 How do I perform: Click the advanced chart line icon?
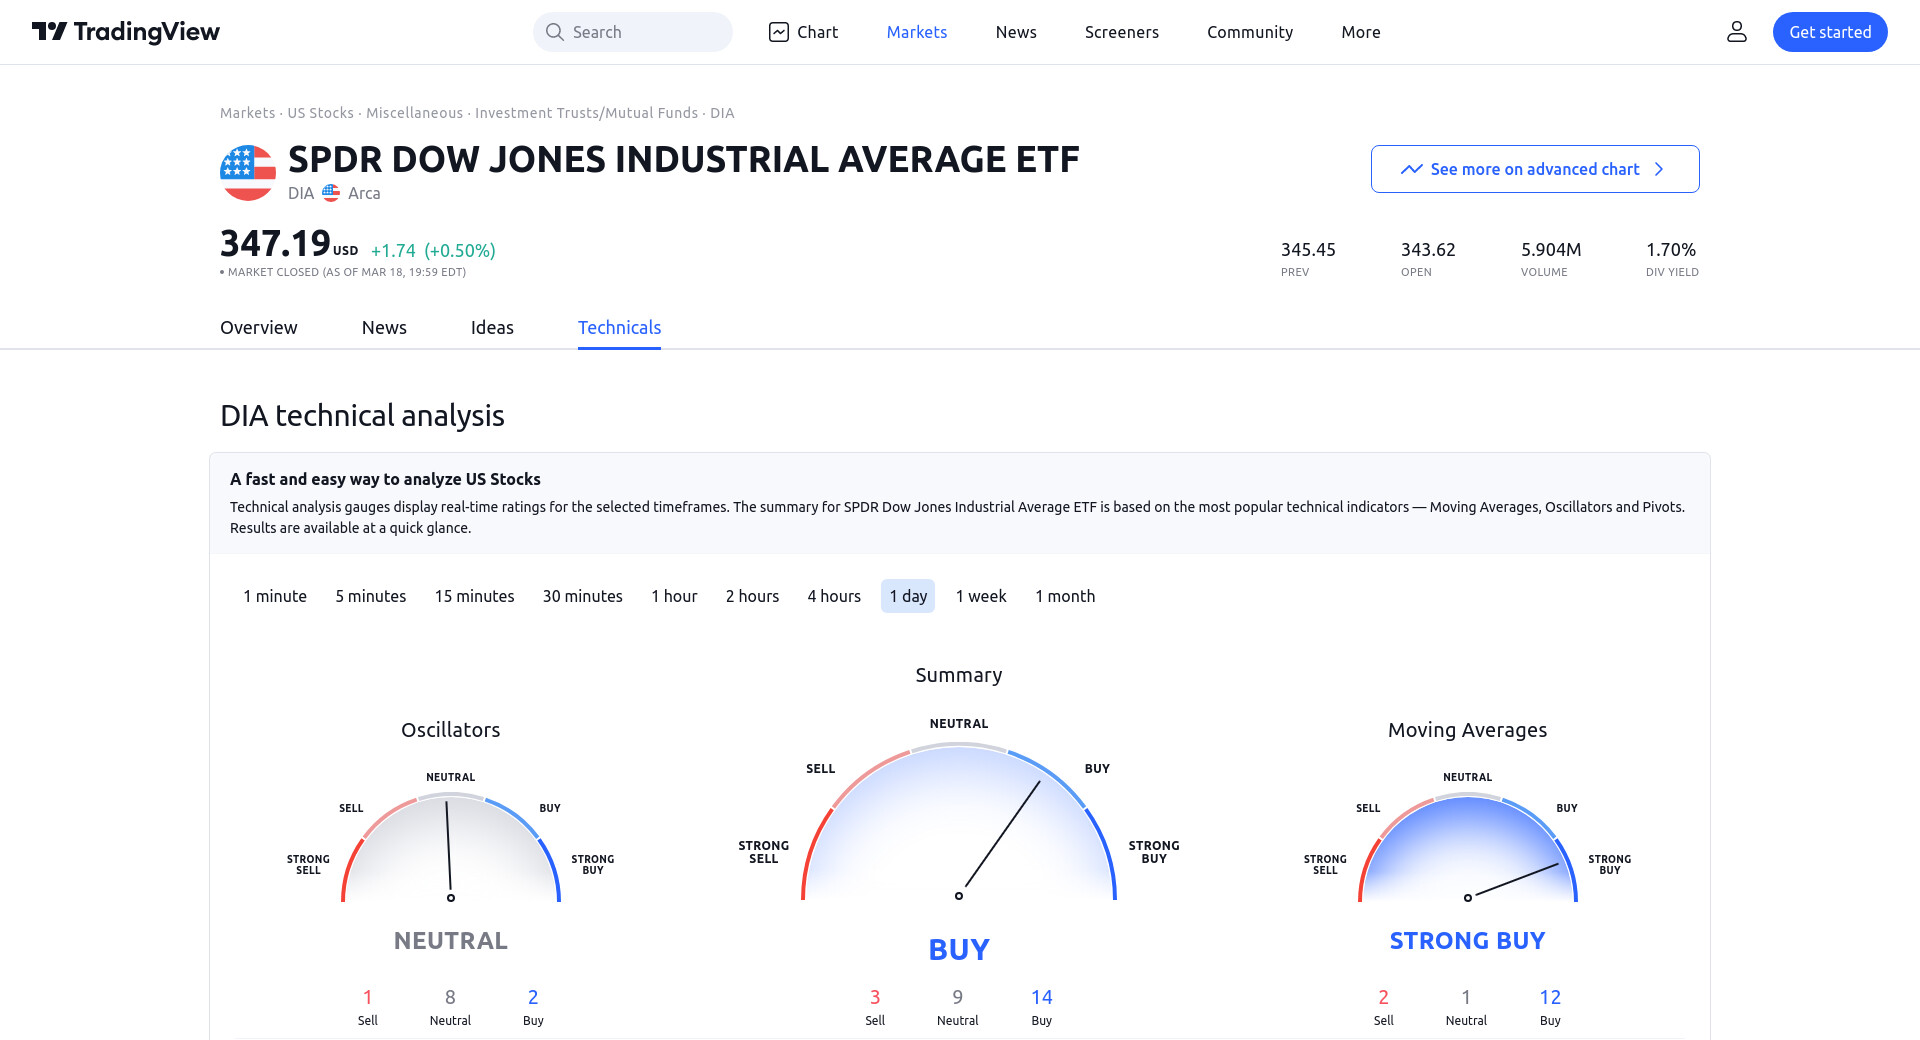tap(1411, 169)
